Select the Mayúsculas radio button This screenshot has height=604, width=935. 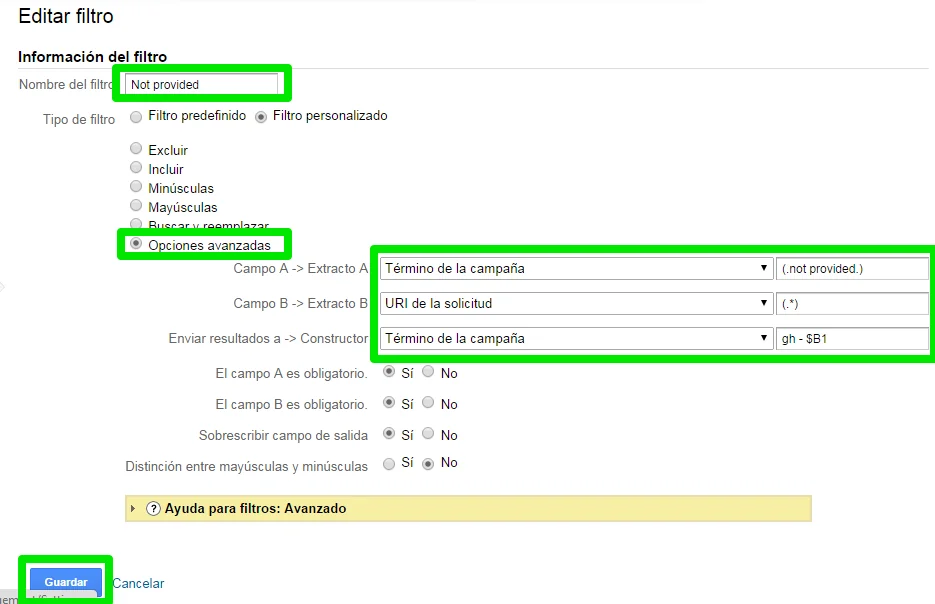click(136, 206)
